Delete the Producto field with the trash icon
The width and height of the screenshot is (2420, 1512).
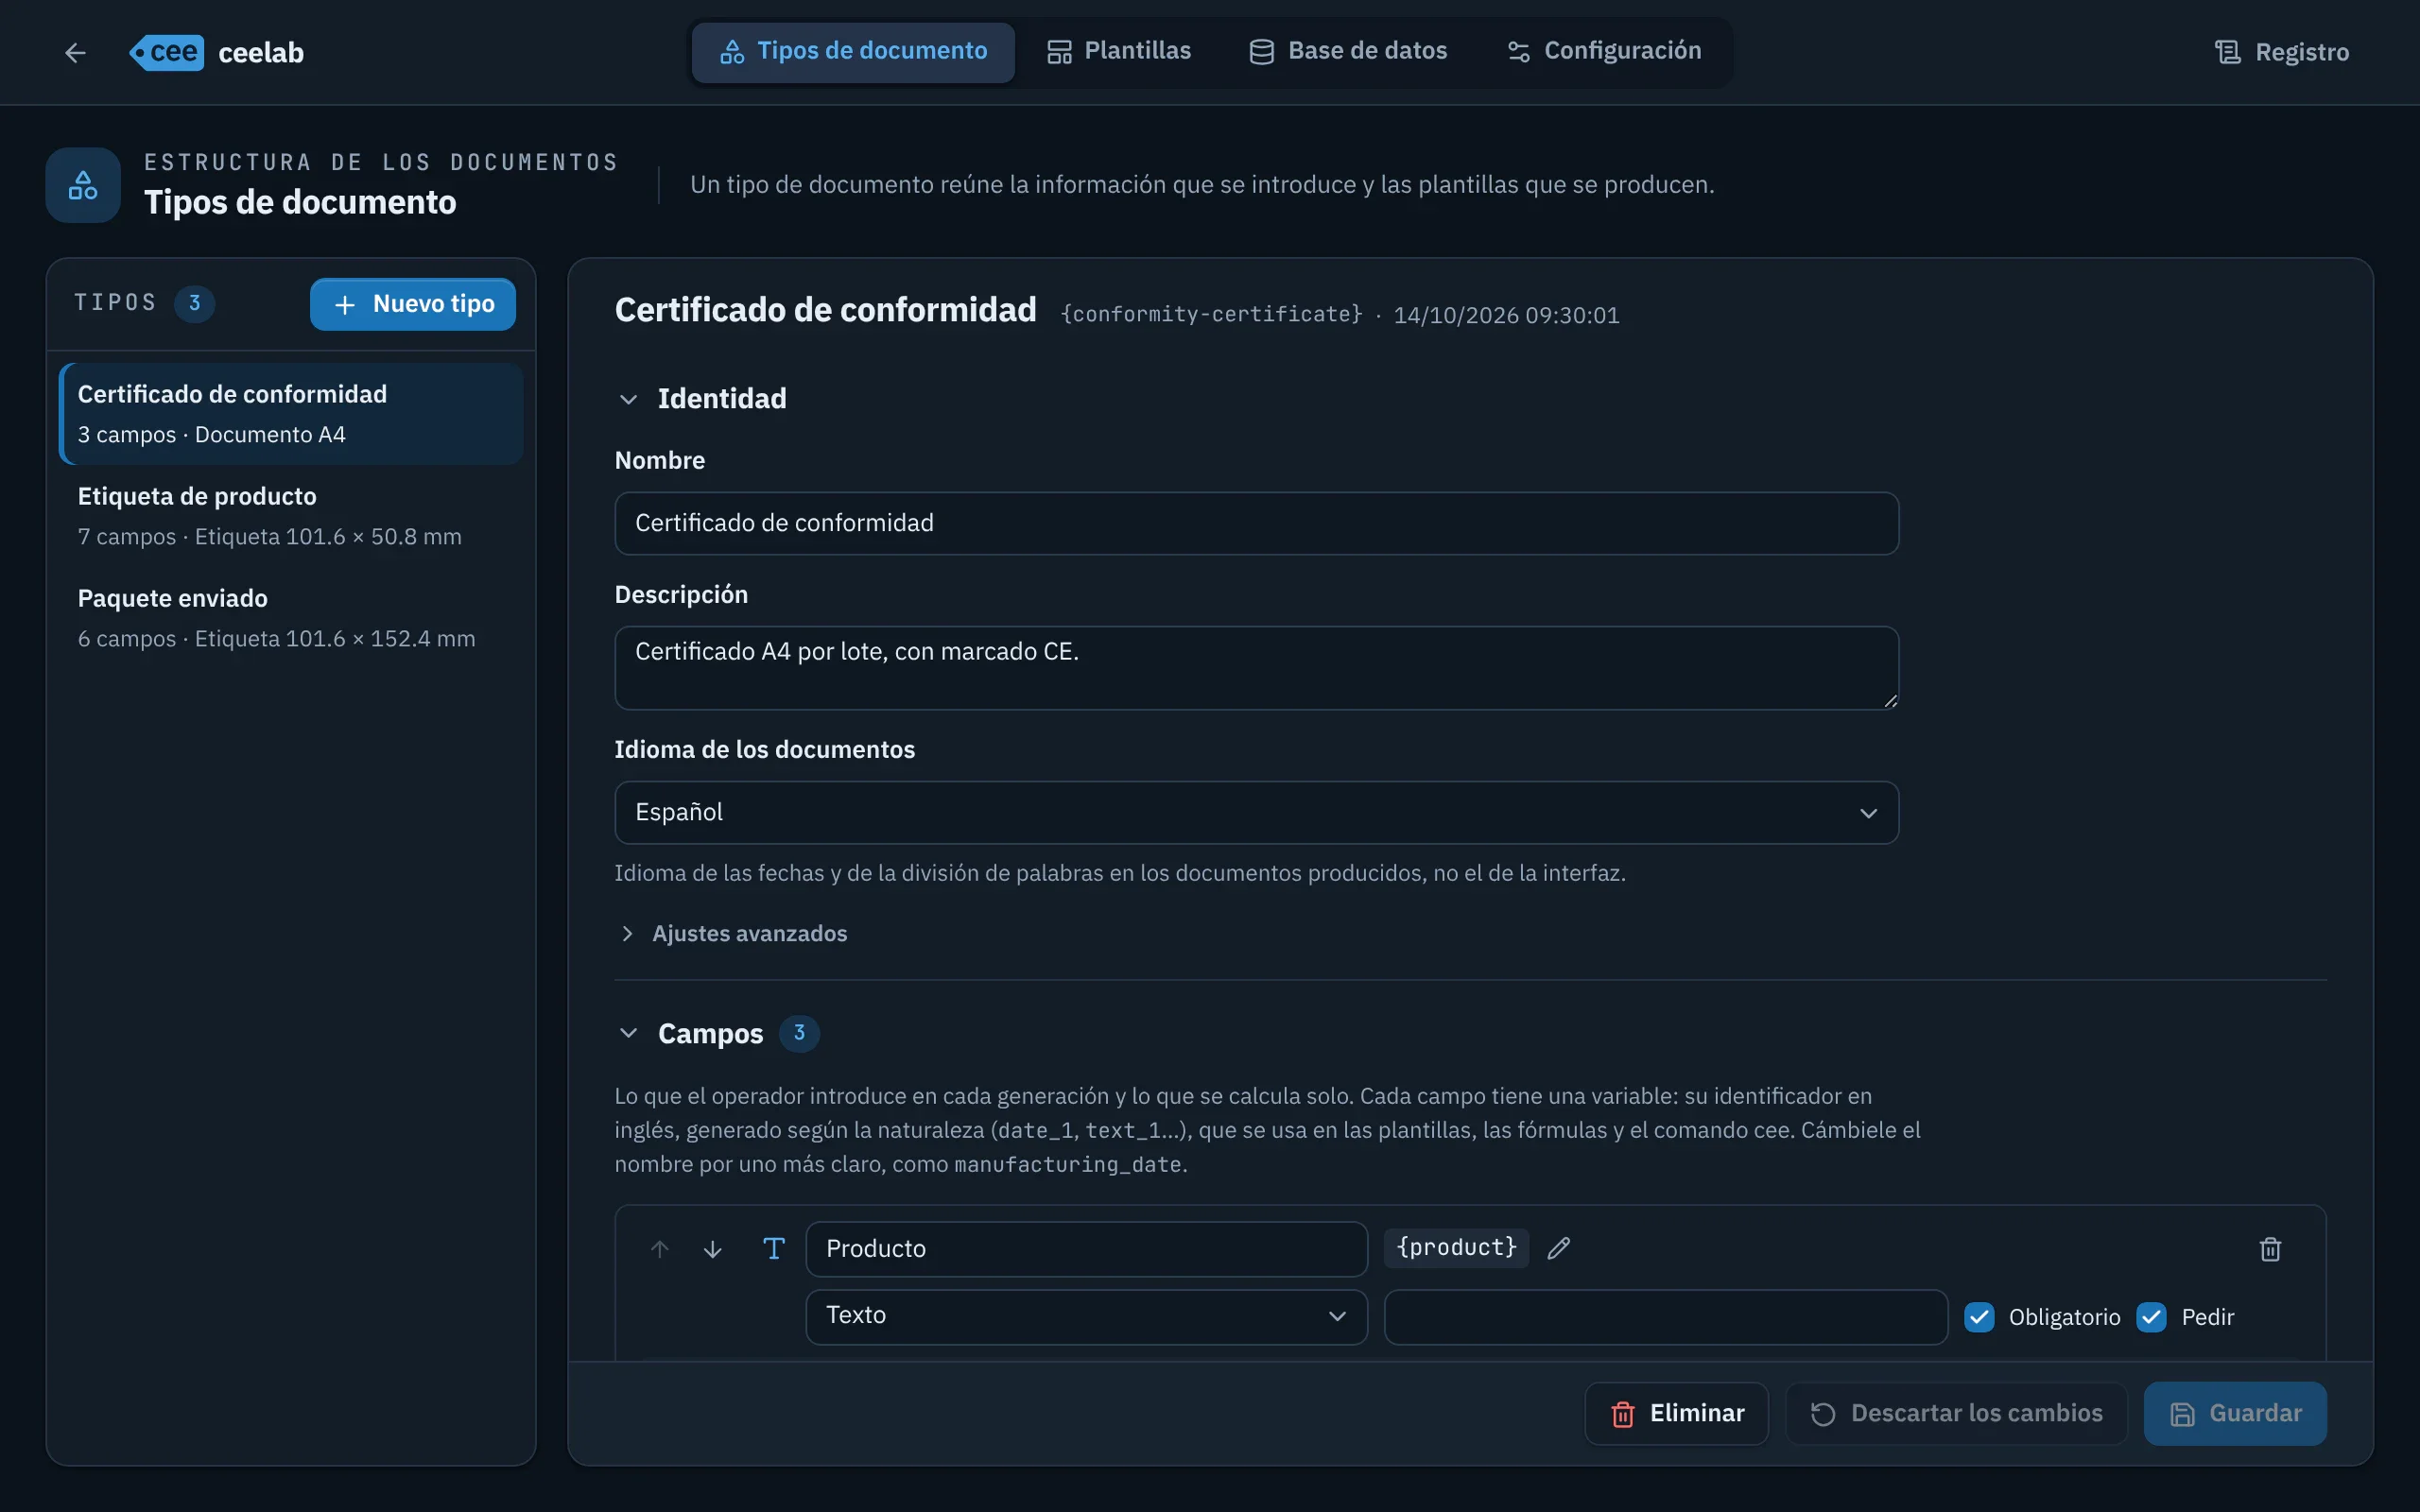pyautogui.click(x=2270, y=1249)
